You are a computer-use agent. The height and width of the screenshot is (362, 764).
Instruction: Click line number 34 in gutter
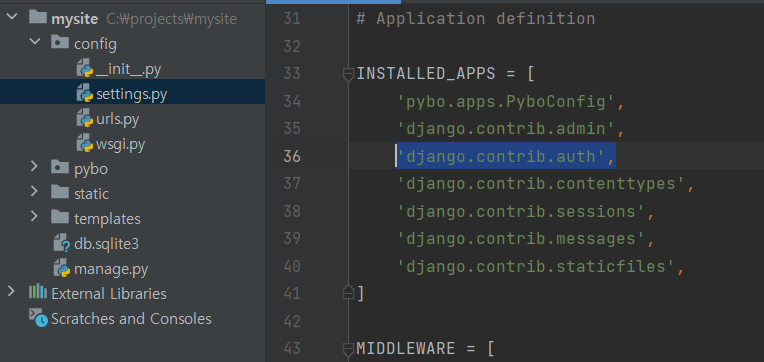point(292,101)
